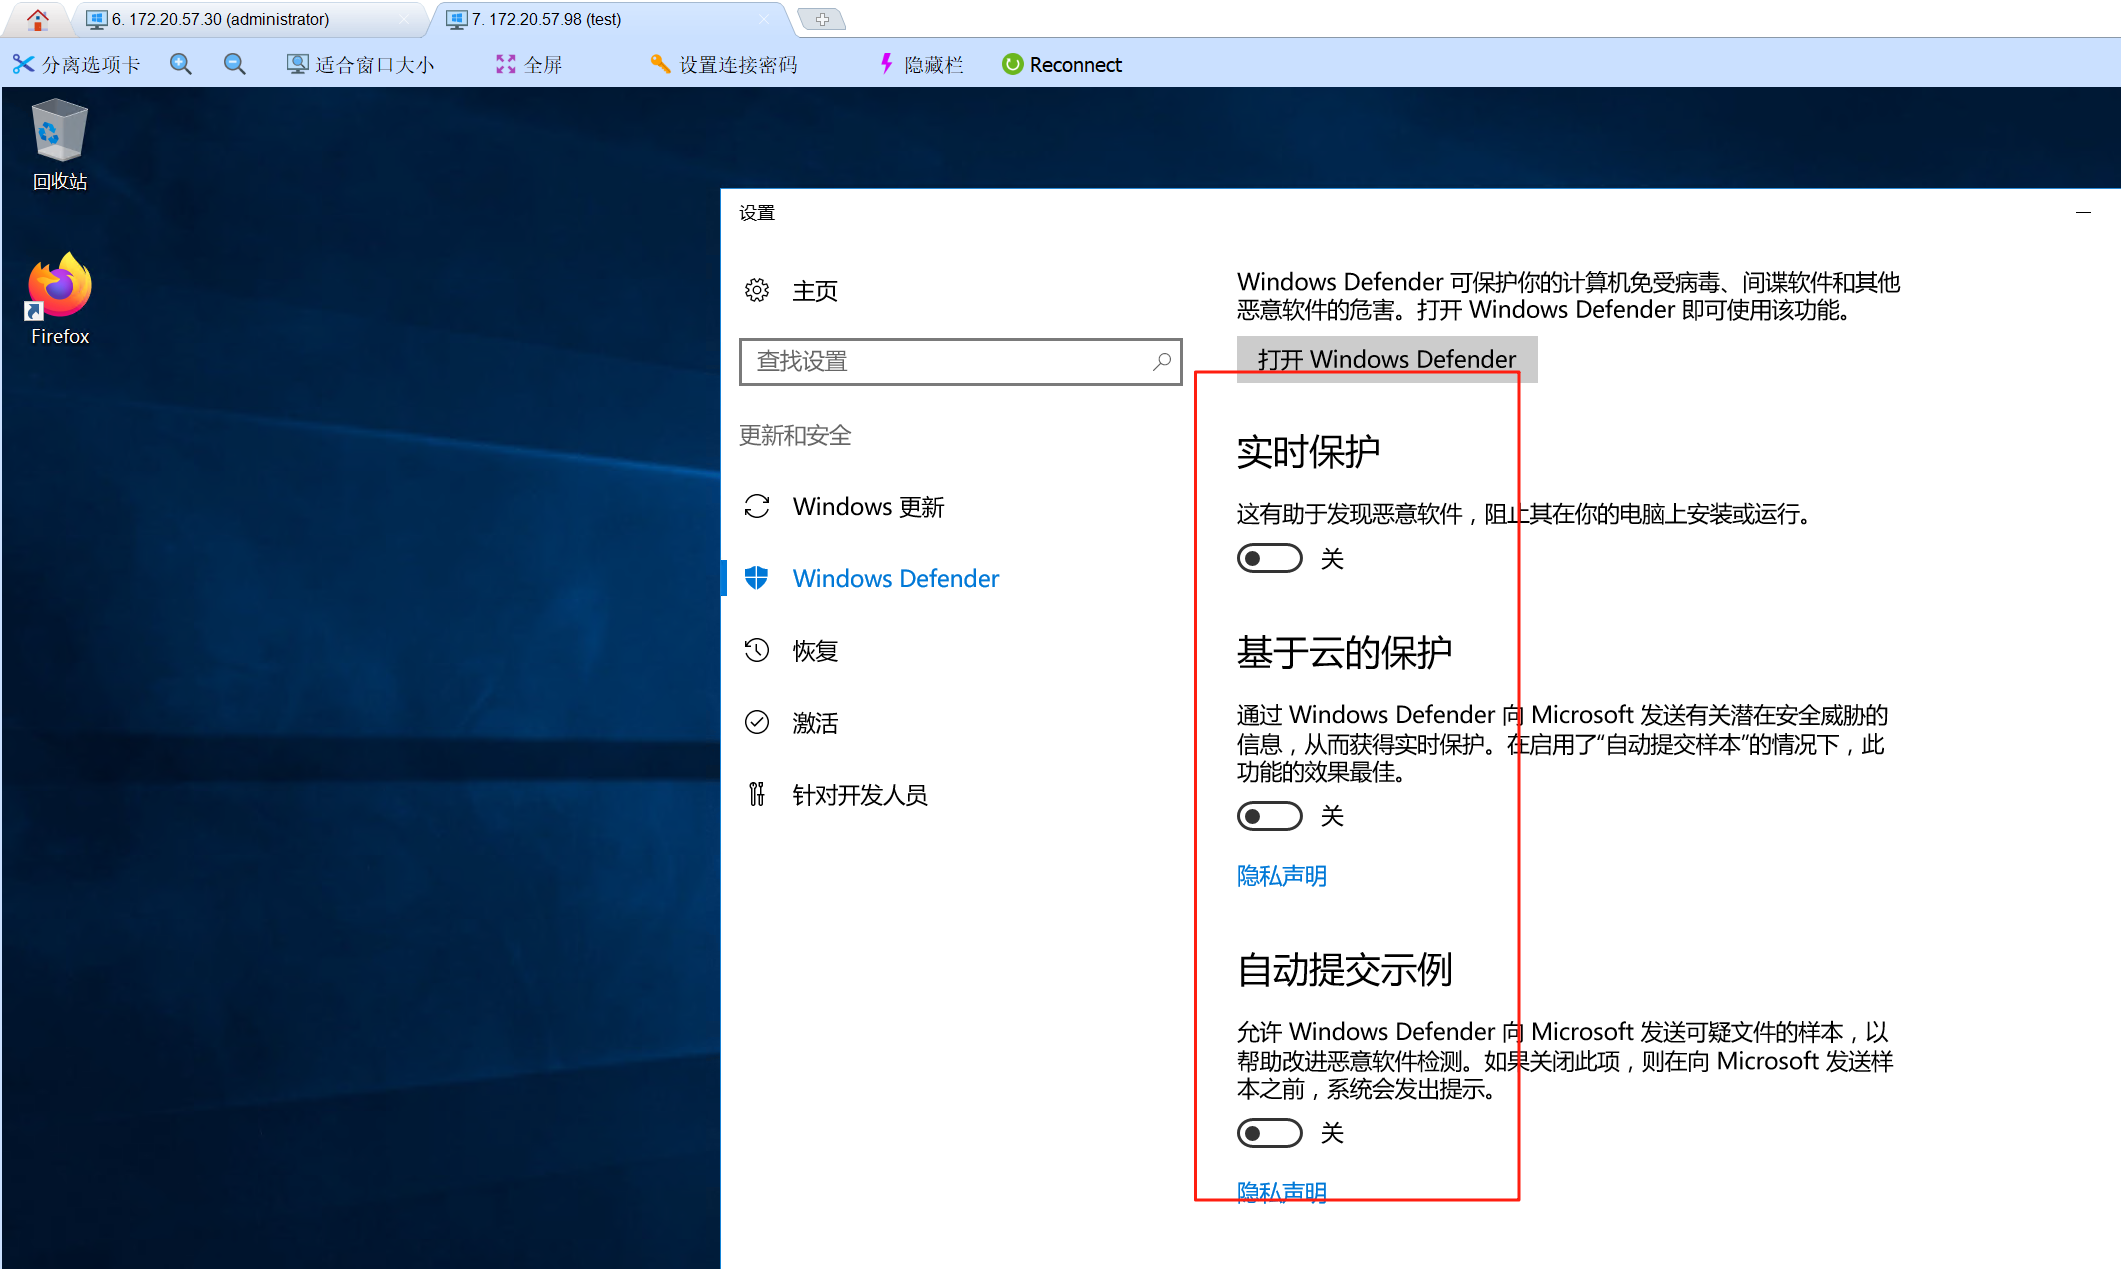Open 隐私声明 link under cloud protection
This screenshot has width=2121, height=1269.
1281,876
